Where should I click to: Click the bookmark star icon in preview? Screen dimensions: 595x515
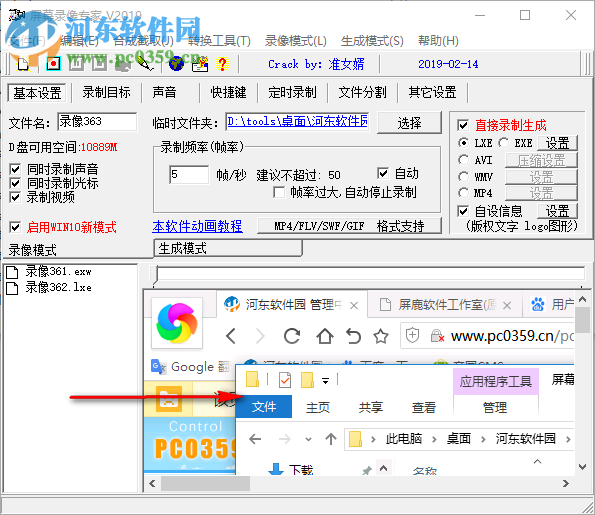click(x=381, y=336)
